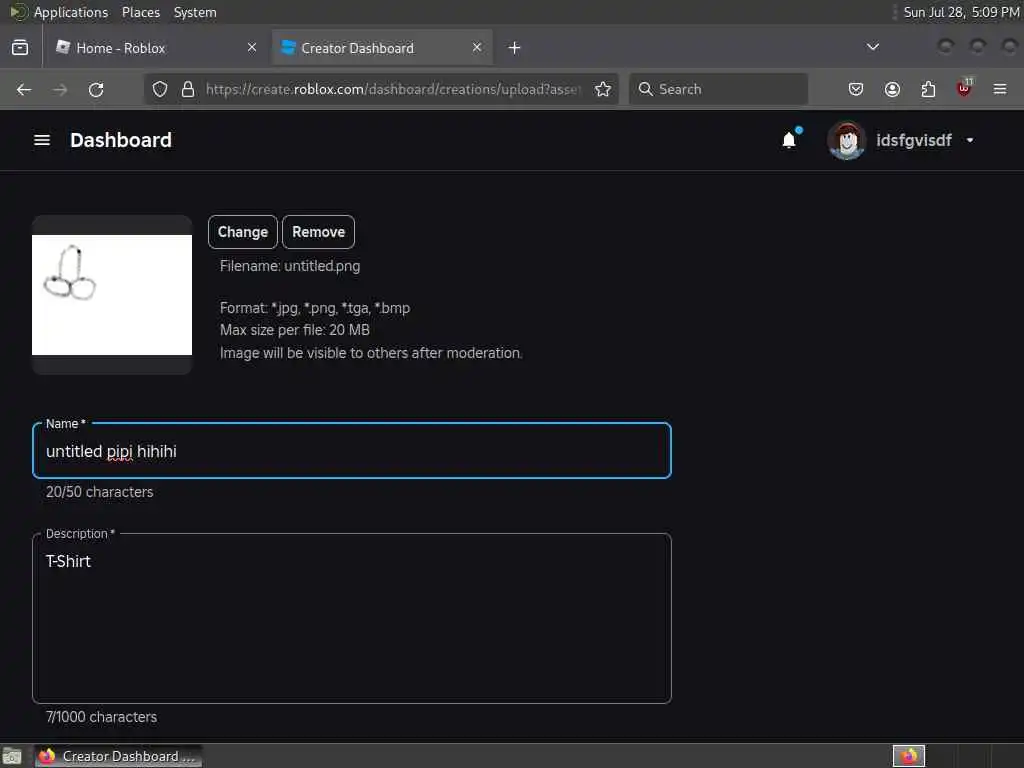Image resolution: width=1024 pixels, height=768 pixels.
Task: Click the Dashboard heading text
Action: [x=121, y=140]
